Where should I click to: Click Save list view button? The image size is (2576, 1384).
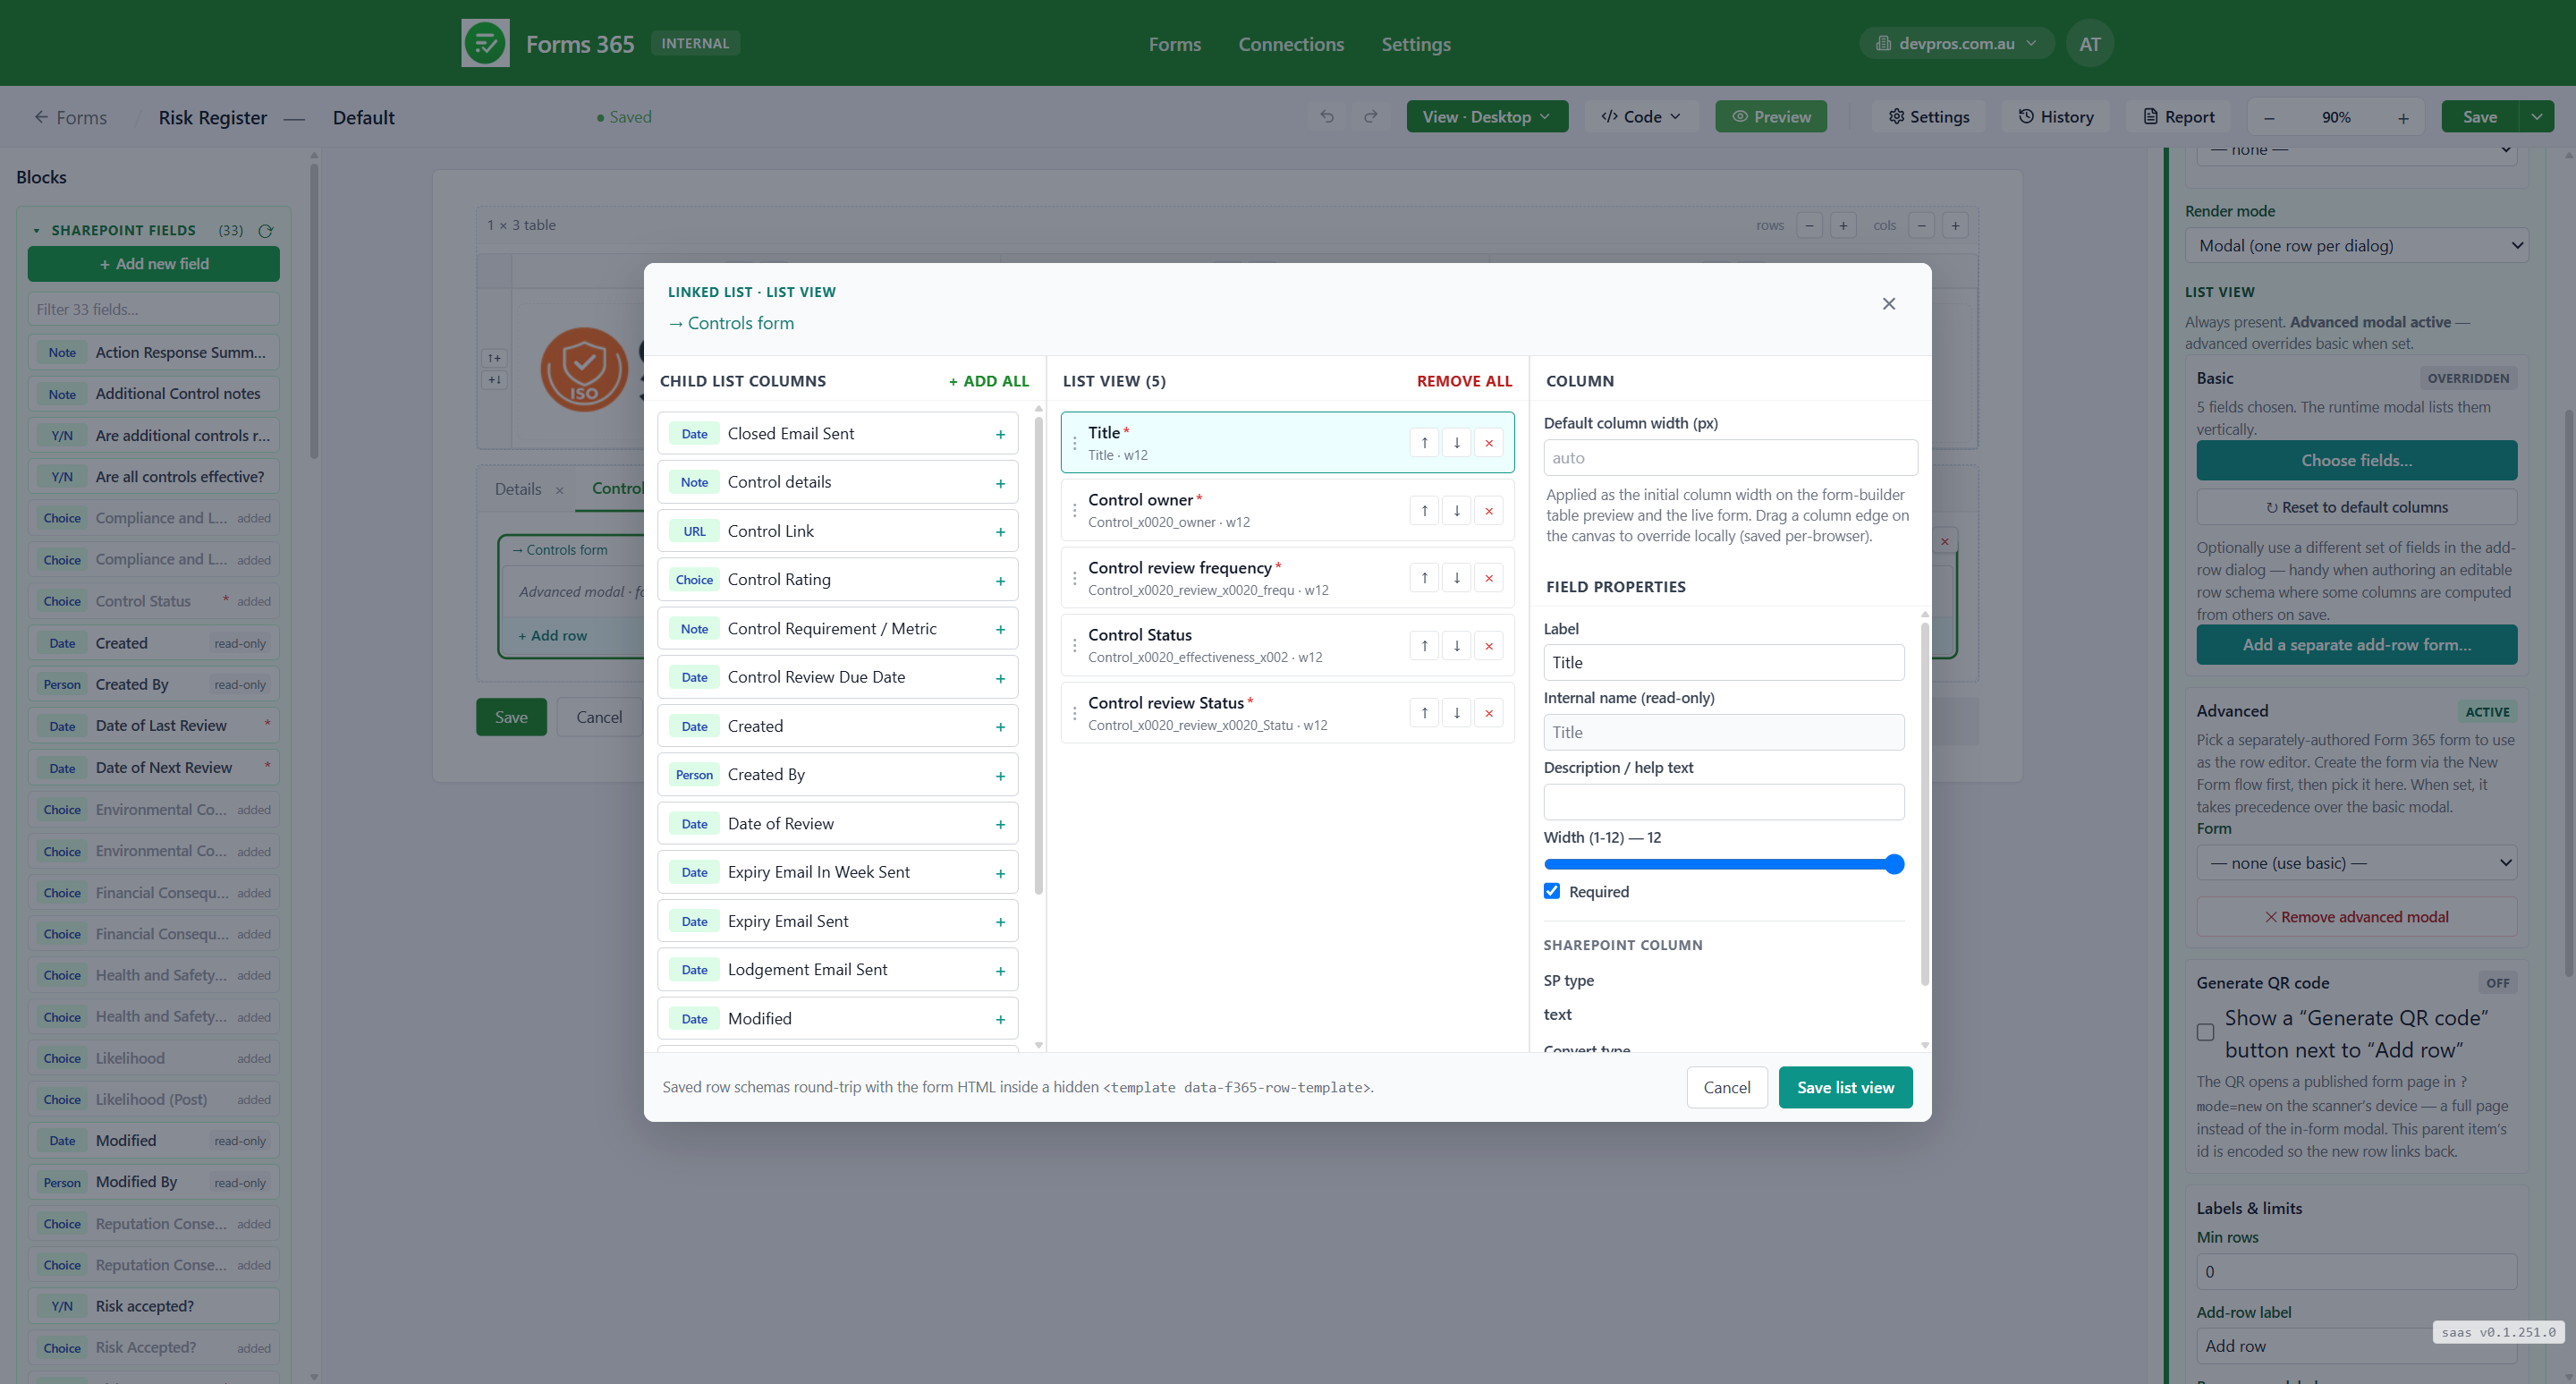click(x=1845, y=1088)
